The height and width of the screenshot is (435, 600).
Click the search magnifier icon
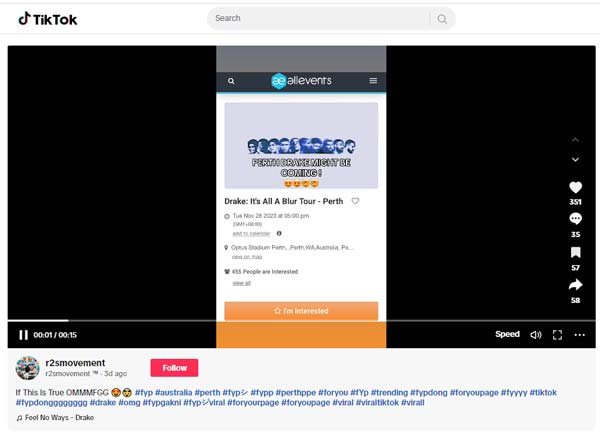[441, 19]
